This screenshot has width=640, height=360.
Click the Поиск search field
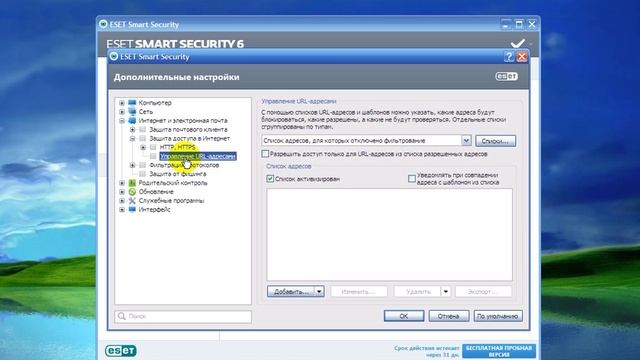[183, 316]
